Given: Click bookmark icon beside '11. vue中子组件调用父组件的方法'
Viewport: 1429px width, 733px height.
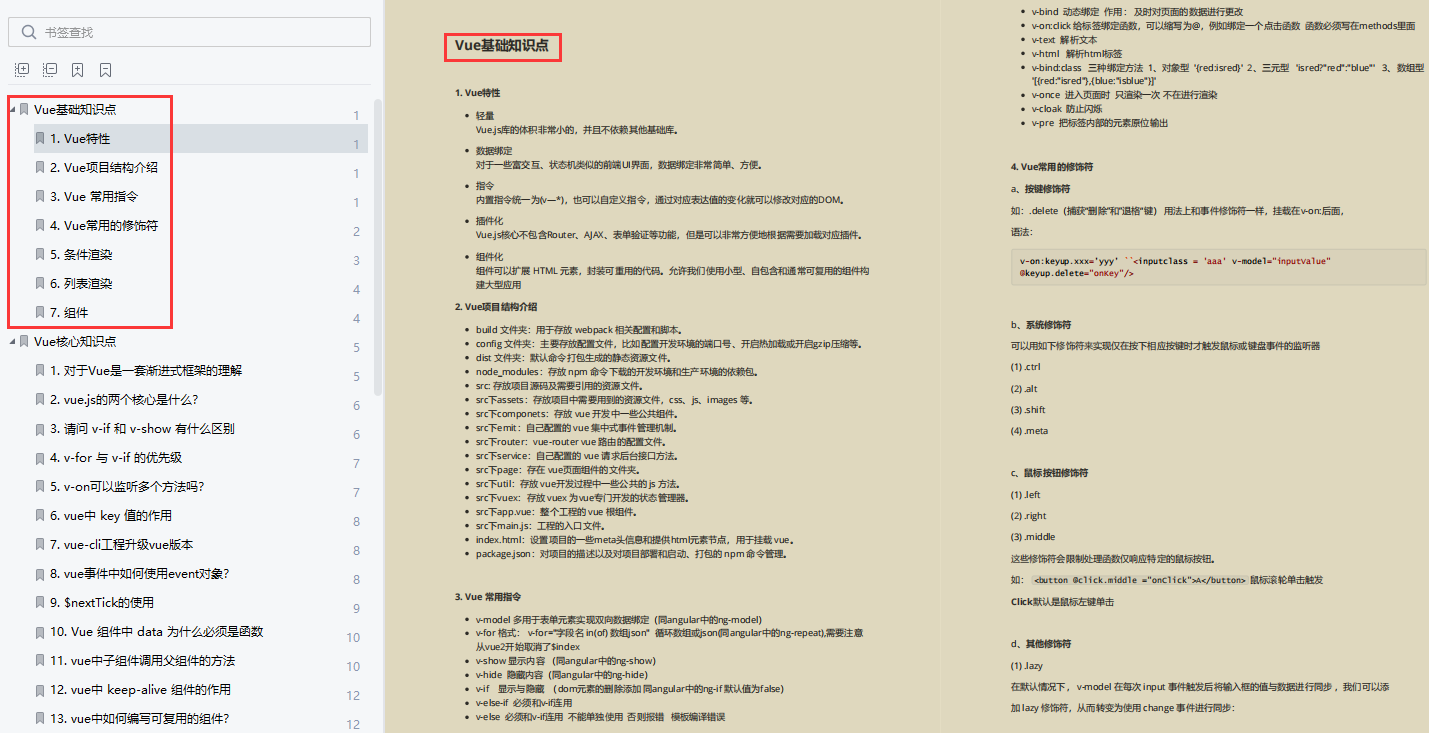Looking at the screenshot, I should point(39,661).
